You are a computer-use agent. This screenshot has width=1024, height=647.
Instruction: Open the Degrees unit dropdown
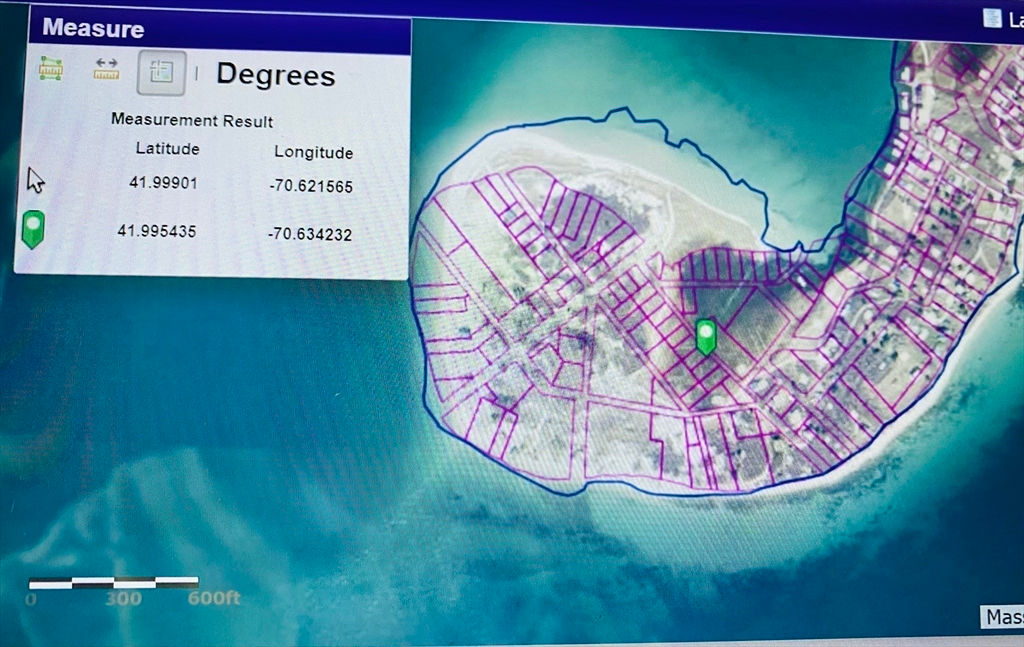click(276, 74)
